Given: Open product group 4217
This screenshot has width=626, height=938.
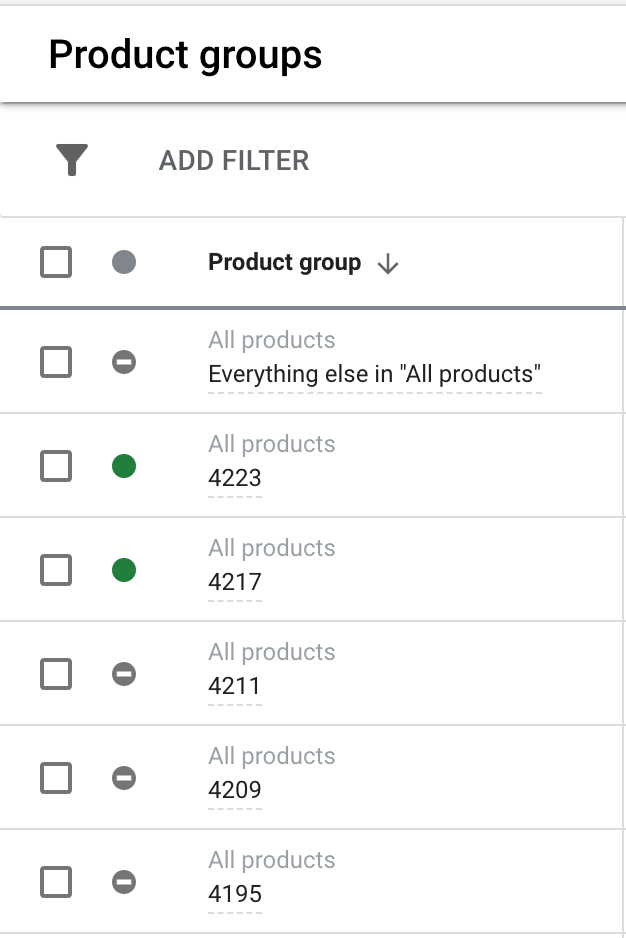Looking at the screenshot, I should coord(235,582).
